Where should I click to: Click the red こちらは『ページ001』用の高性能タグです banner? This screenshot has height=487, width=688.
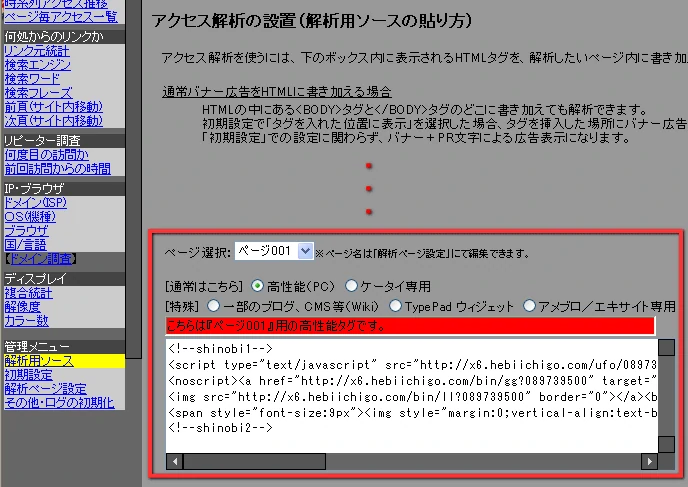410,326
